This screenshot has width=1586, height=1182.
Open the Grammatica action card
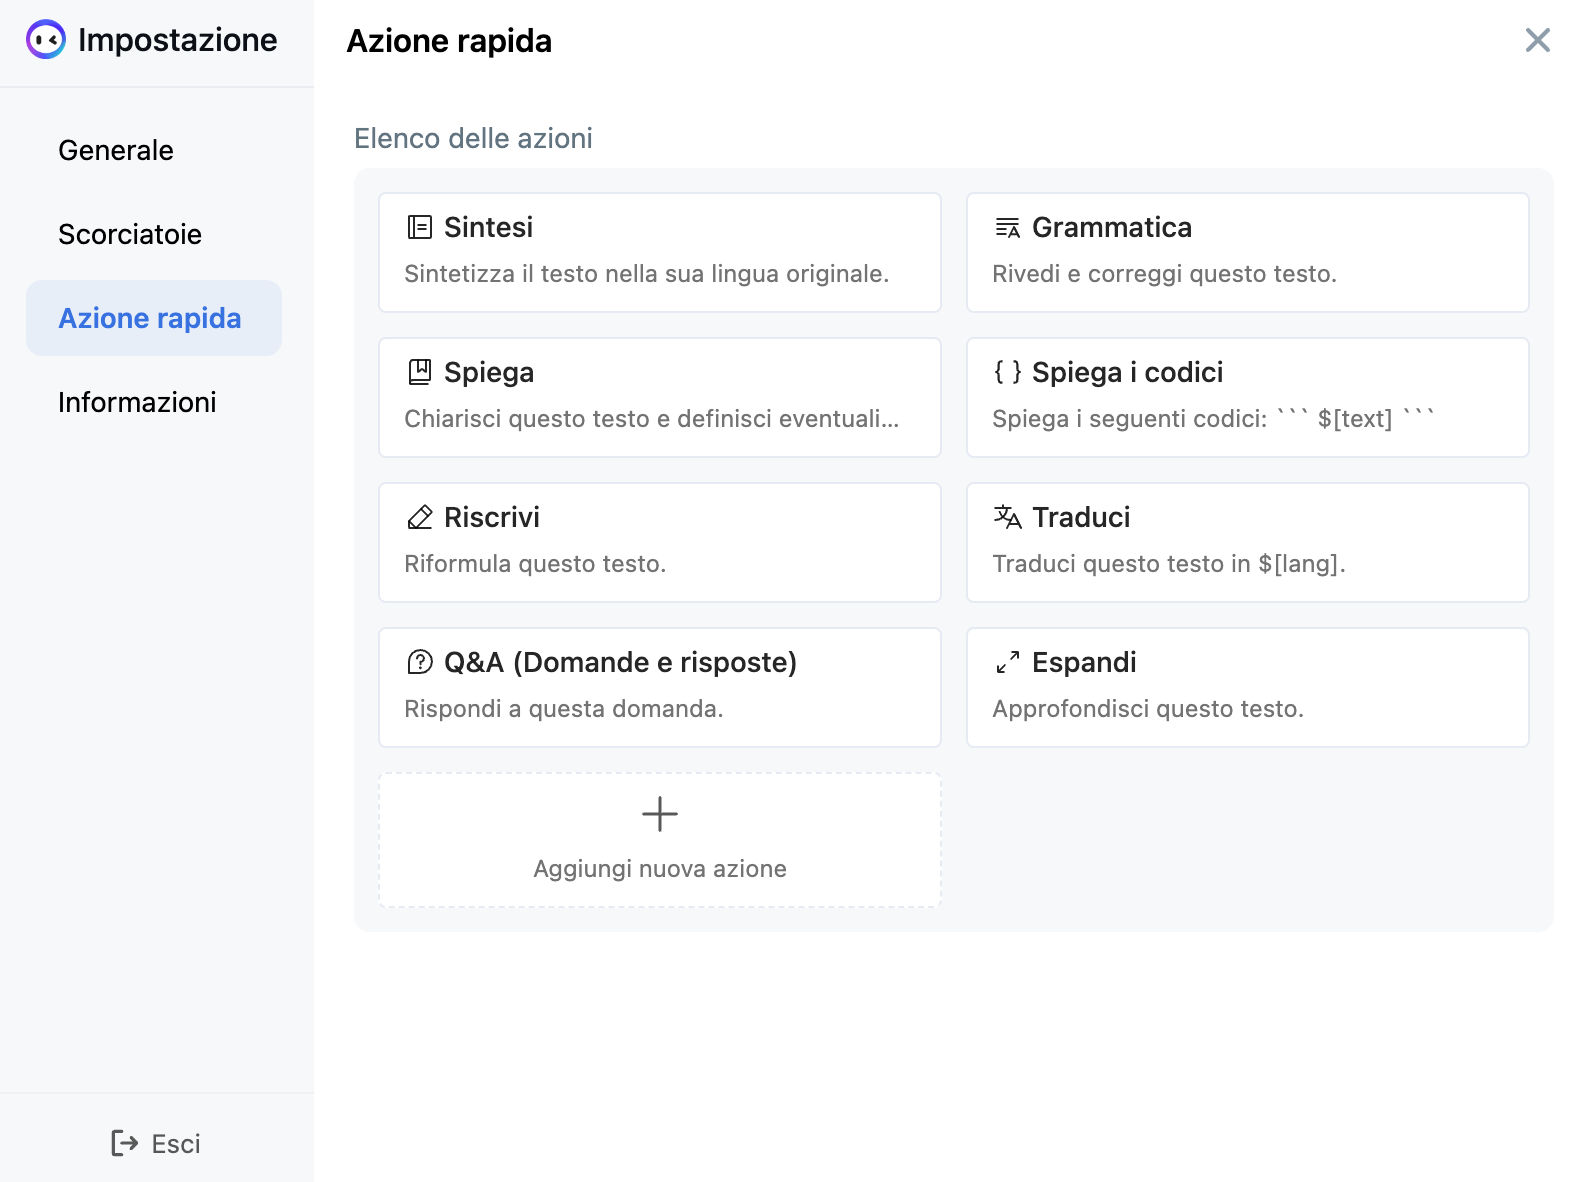[x=1248, y=252]
